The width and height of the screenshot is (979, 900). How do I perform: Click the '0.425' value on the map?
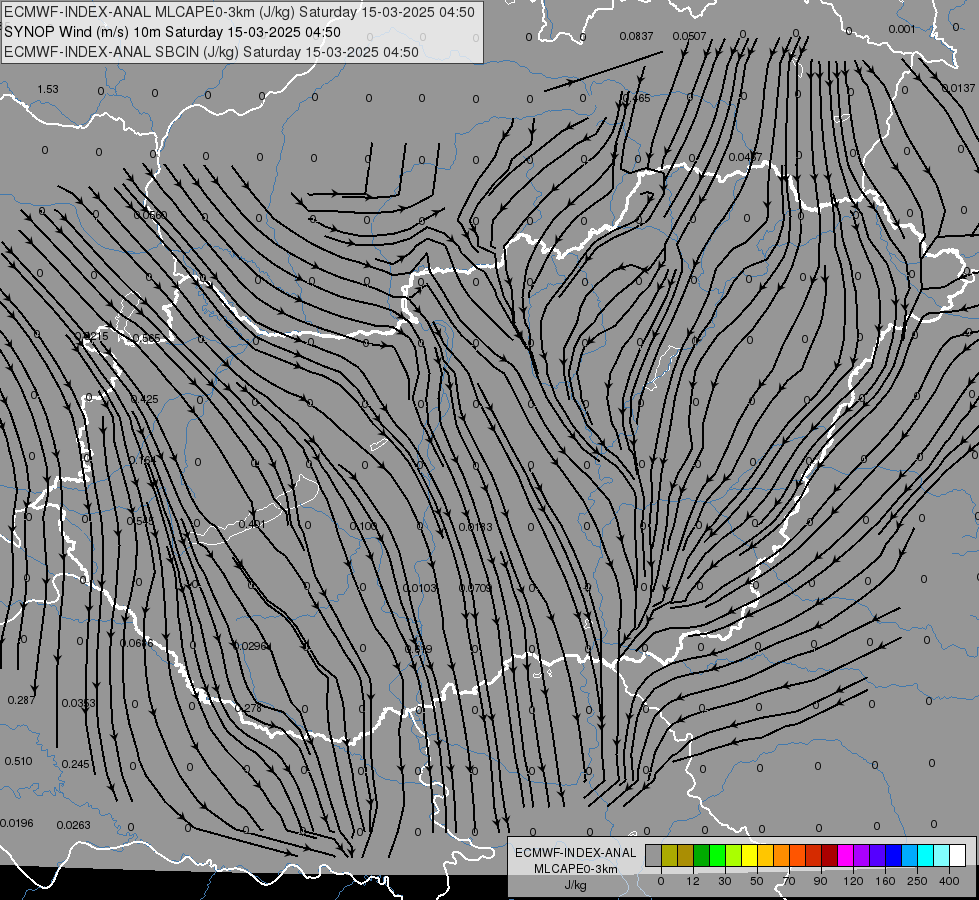144,399
